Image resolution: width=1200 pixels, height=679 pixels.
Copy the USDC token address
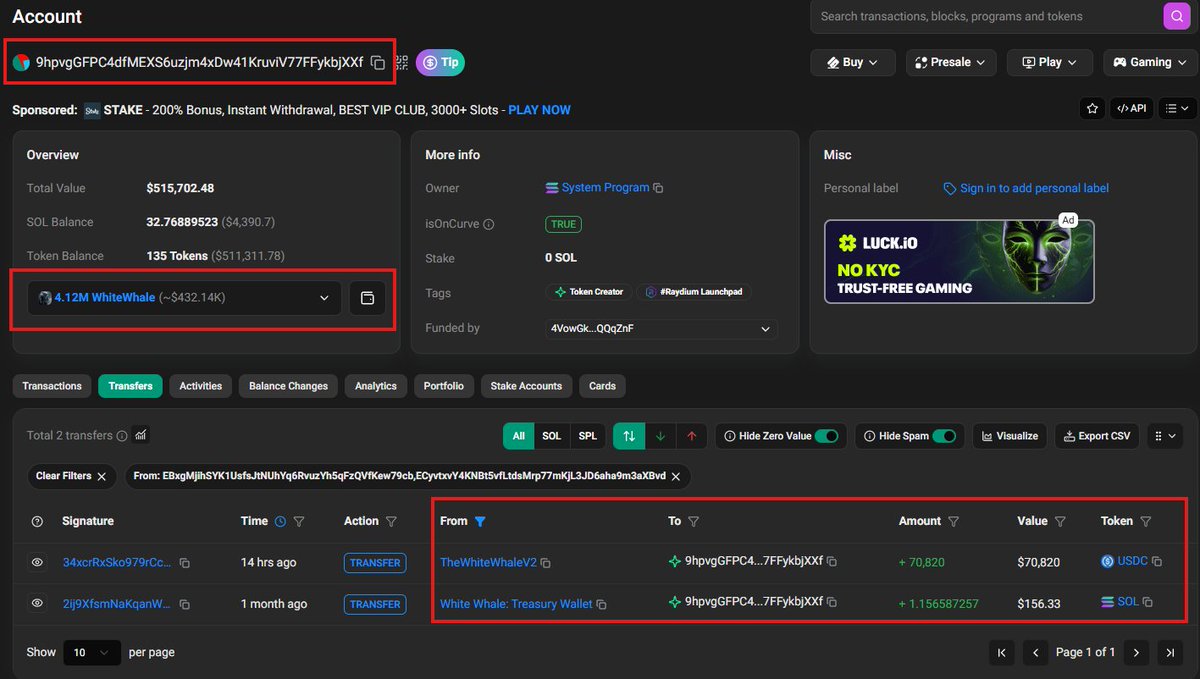point(1157,562)
